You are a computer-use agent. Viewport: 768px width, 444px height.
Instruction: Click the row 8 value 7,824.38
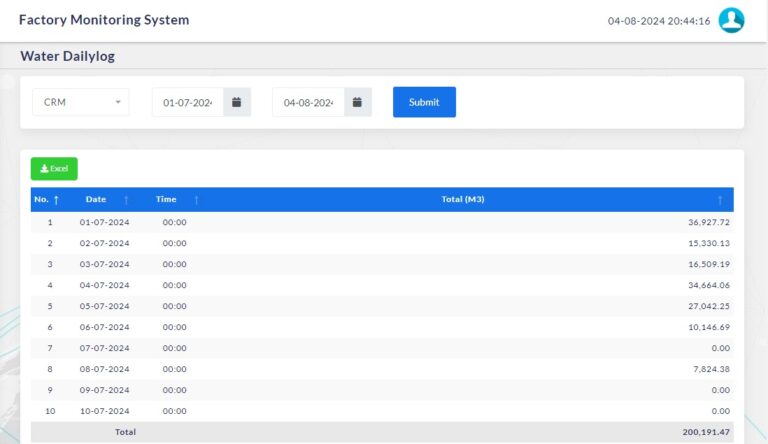(x=710, y=369)
